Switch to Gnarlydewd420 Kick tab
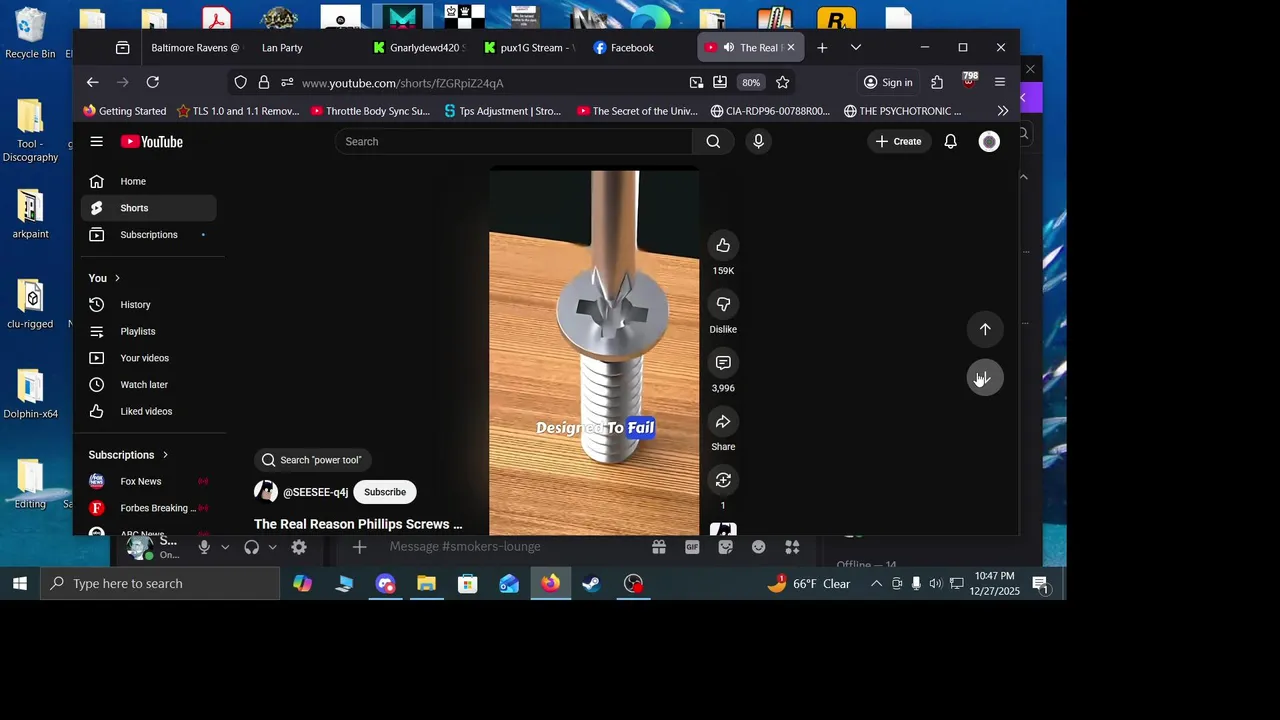Viewport: 1280px width, 720px height. pyautogui.click(x=417, y=47)
